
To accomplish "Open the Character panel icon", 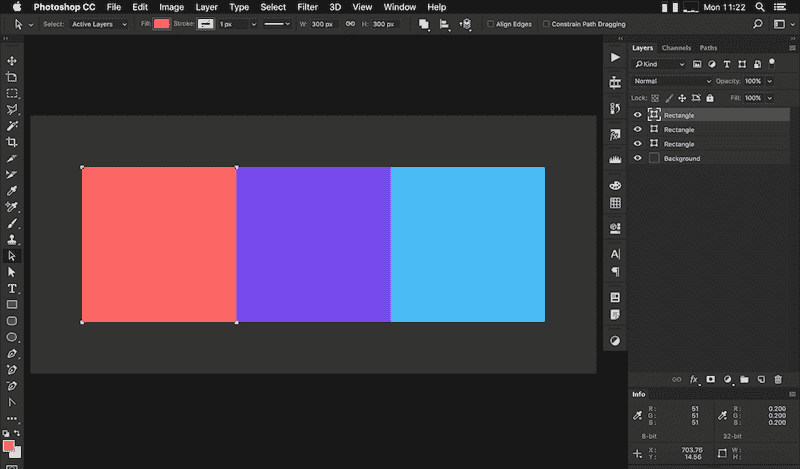I will pyautogui.click(x=615, y=254).
